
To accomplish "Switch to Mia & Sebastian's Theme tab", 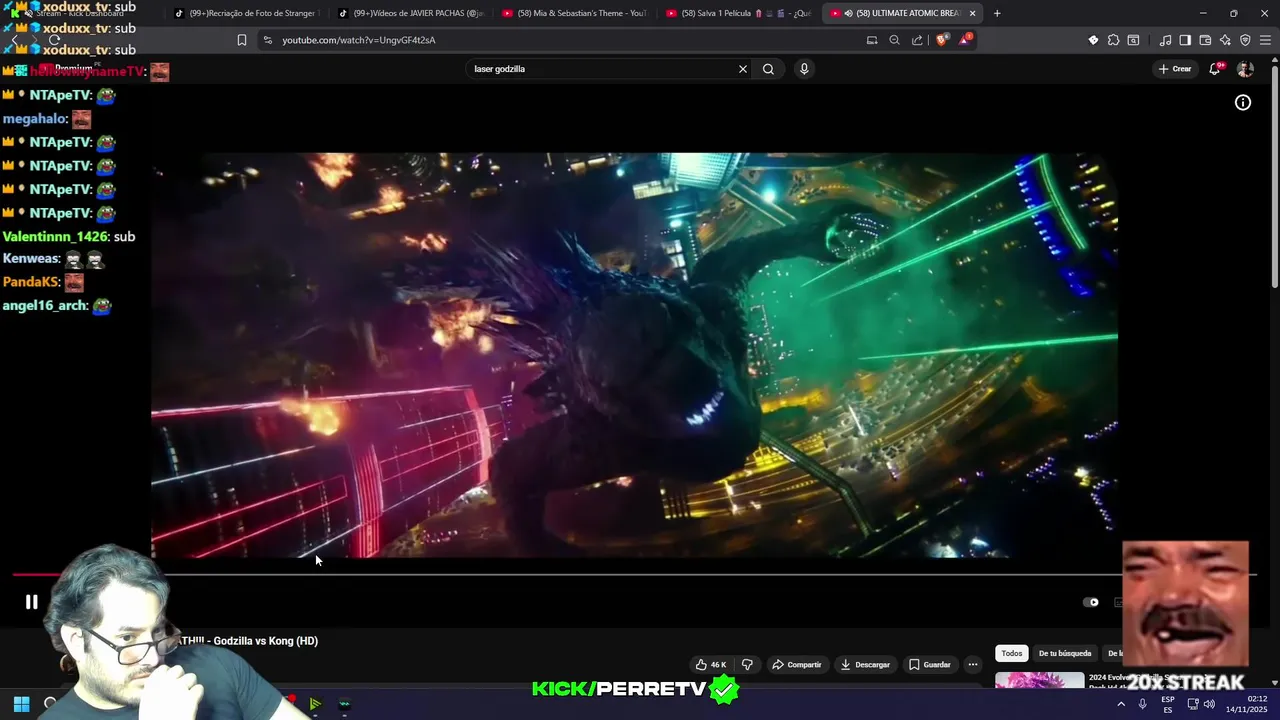I will point(573,13).
